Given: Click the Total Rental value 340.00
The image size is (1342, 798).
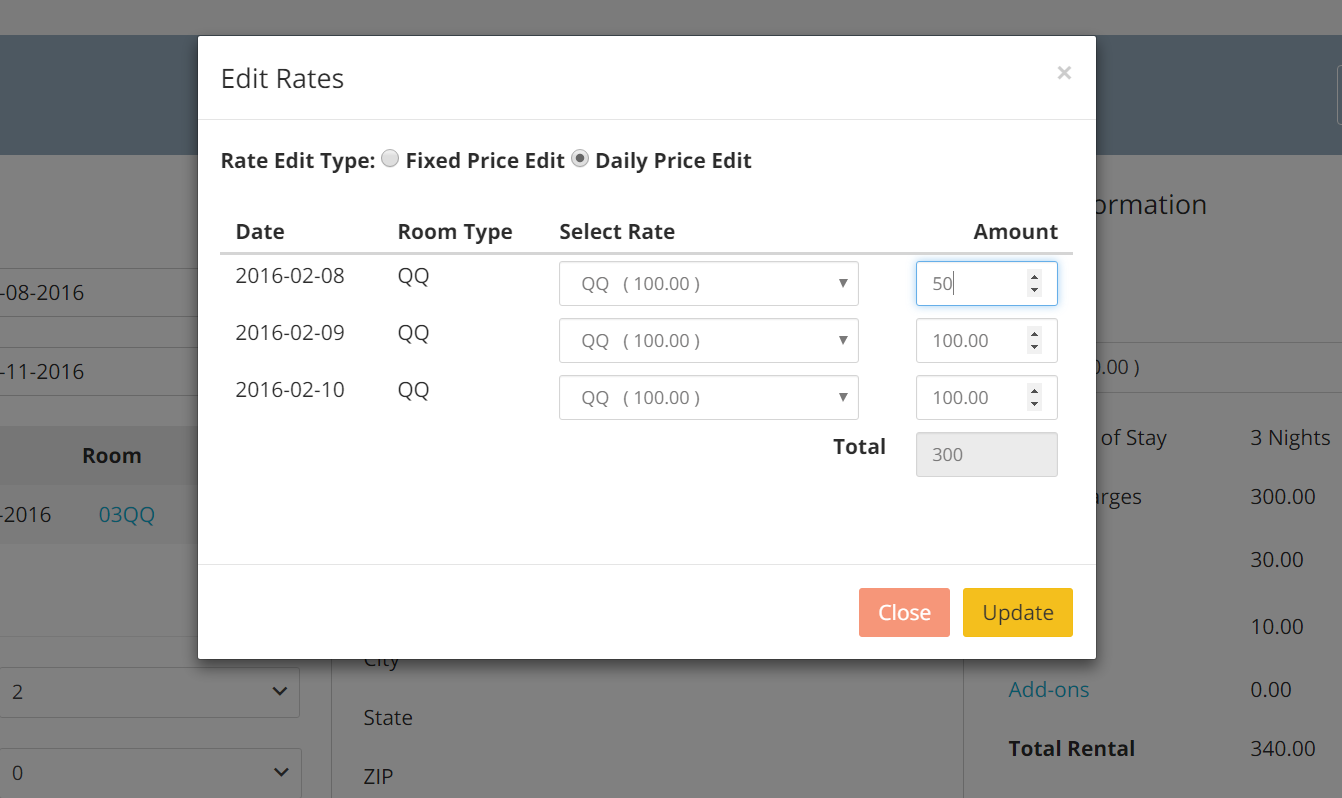Looking at the screenshot, I should [x=1283, y=749].
